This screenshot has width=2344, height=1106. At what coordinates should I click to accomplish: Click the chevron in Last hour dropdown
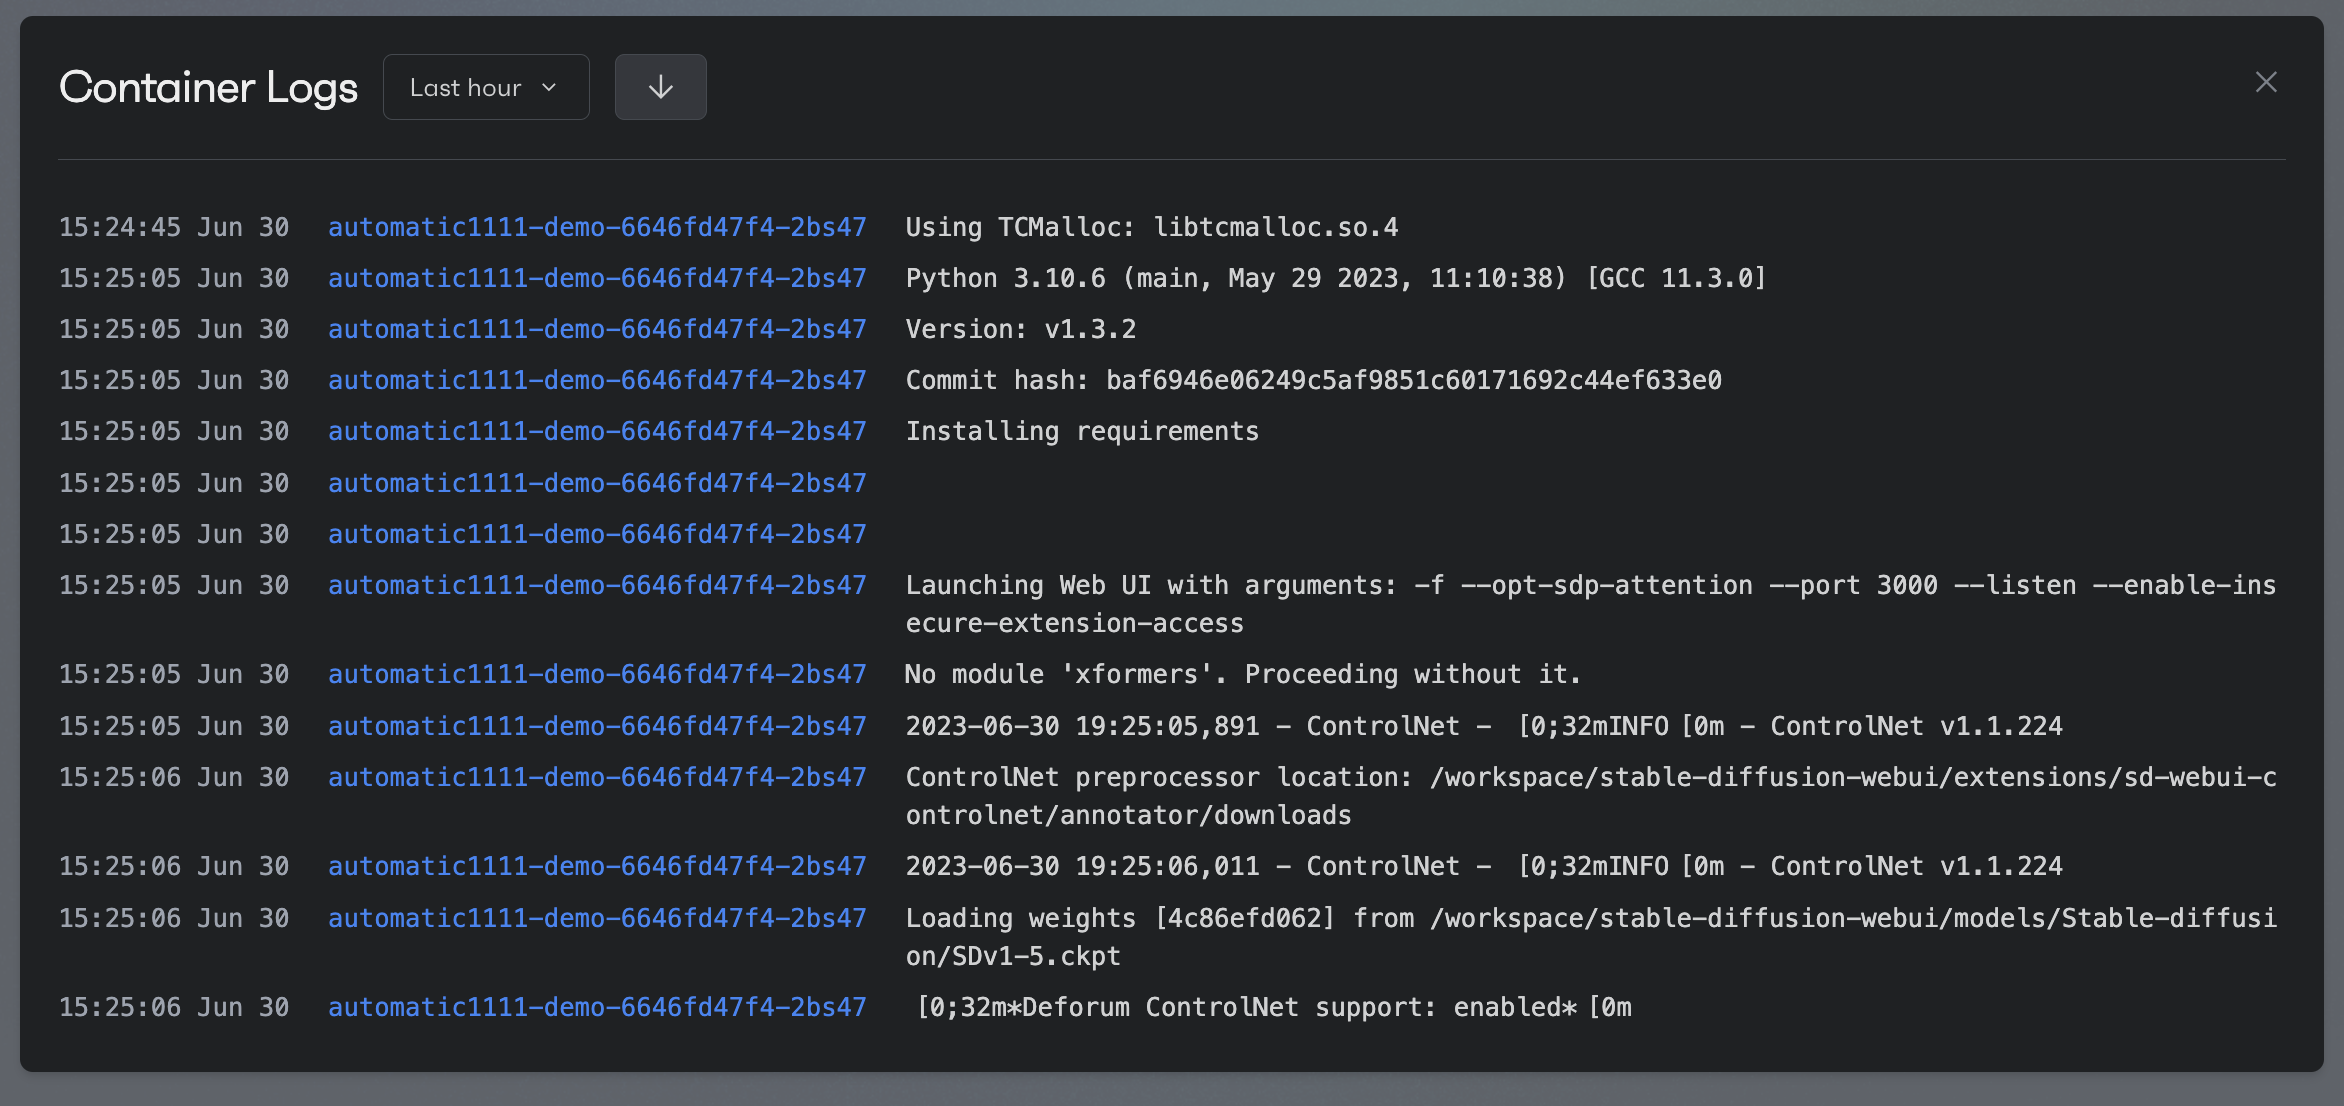tap(549, 88)
